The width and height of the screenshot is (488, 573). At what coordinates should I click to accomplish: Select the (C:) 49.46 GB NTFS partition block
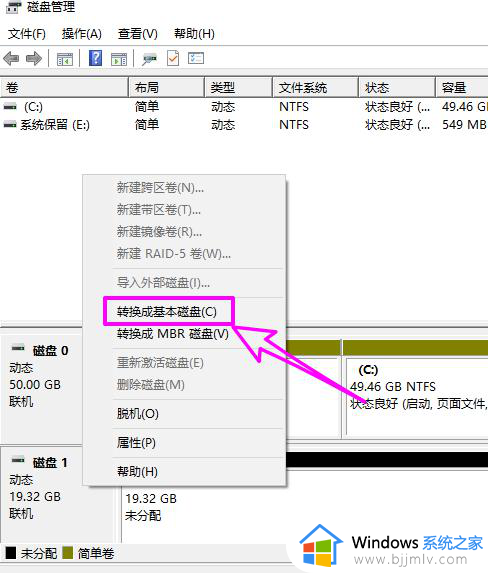click(x=416, y=389)
